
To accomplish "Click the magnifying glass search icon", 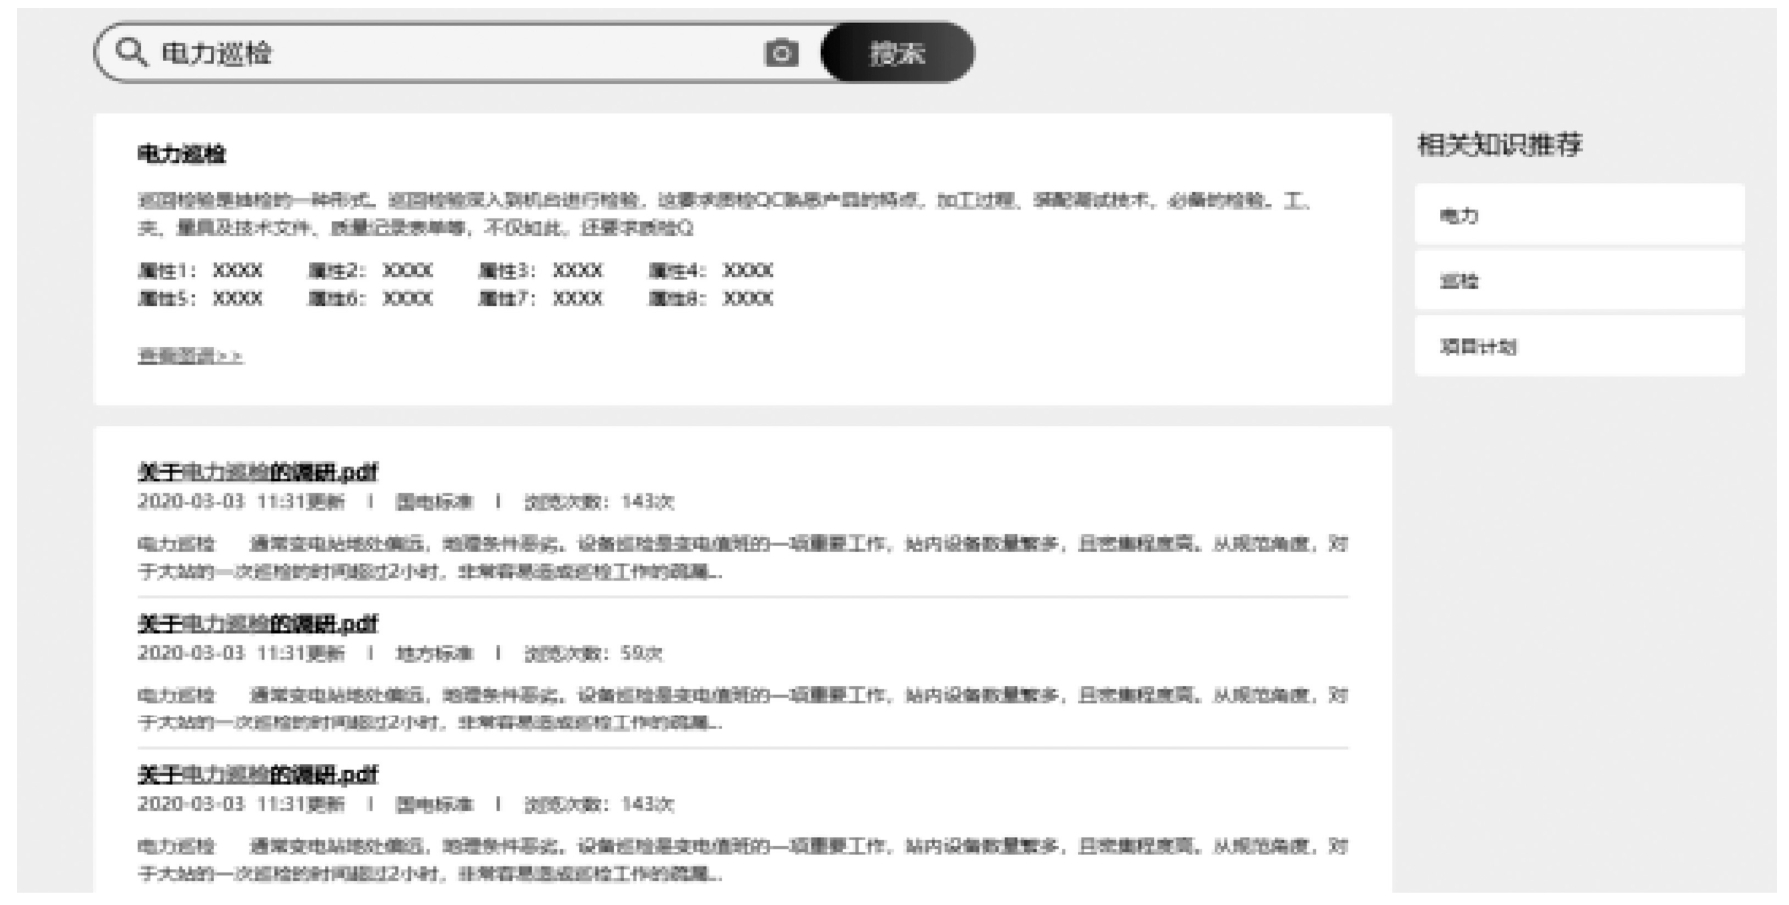I will click(x=131, y=52).
